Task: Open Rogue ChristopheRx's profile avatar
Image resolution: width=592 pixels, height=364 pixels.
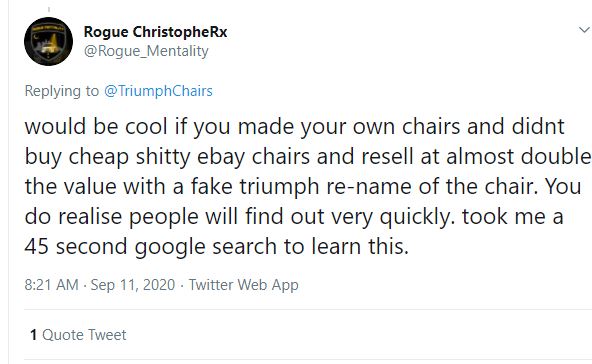Action: (48, 41)
